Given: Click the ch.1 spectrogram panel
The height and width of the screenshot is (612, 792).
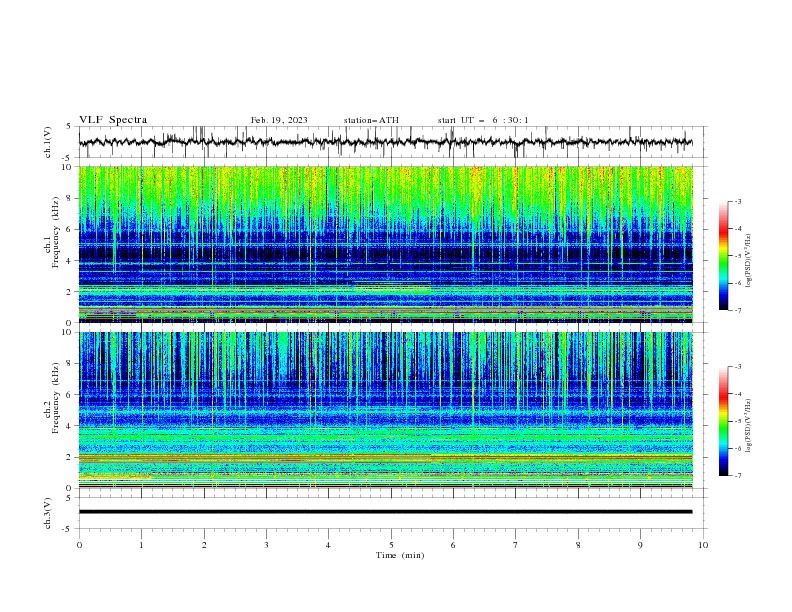Looking at the screenshot, I should 385,244.
